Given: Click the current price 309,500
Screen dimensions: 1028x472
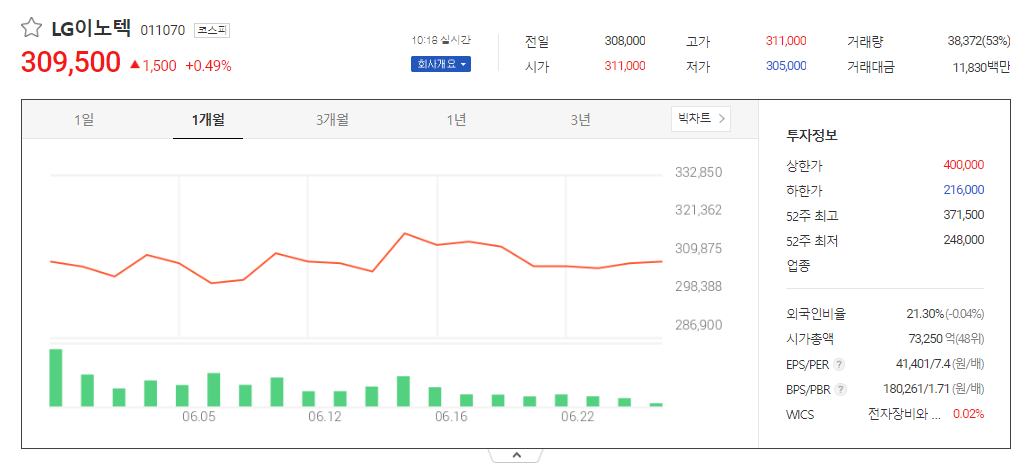Looking at the screenshot, I should click(x=71, y=62).
